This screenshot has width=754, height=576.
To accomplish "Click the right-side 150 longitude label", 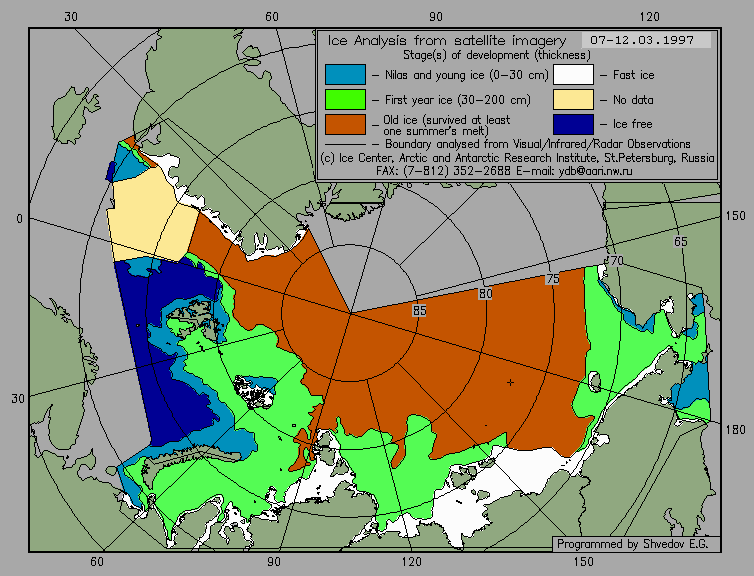I will 735,216.
